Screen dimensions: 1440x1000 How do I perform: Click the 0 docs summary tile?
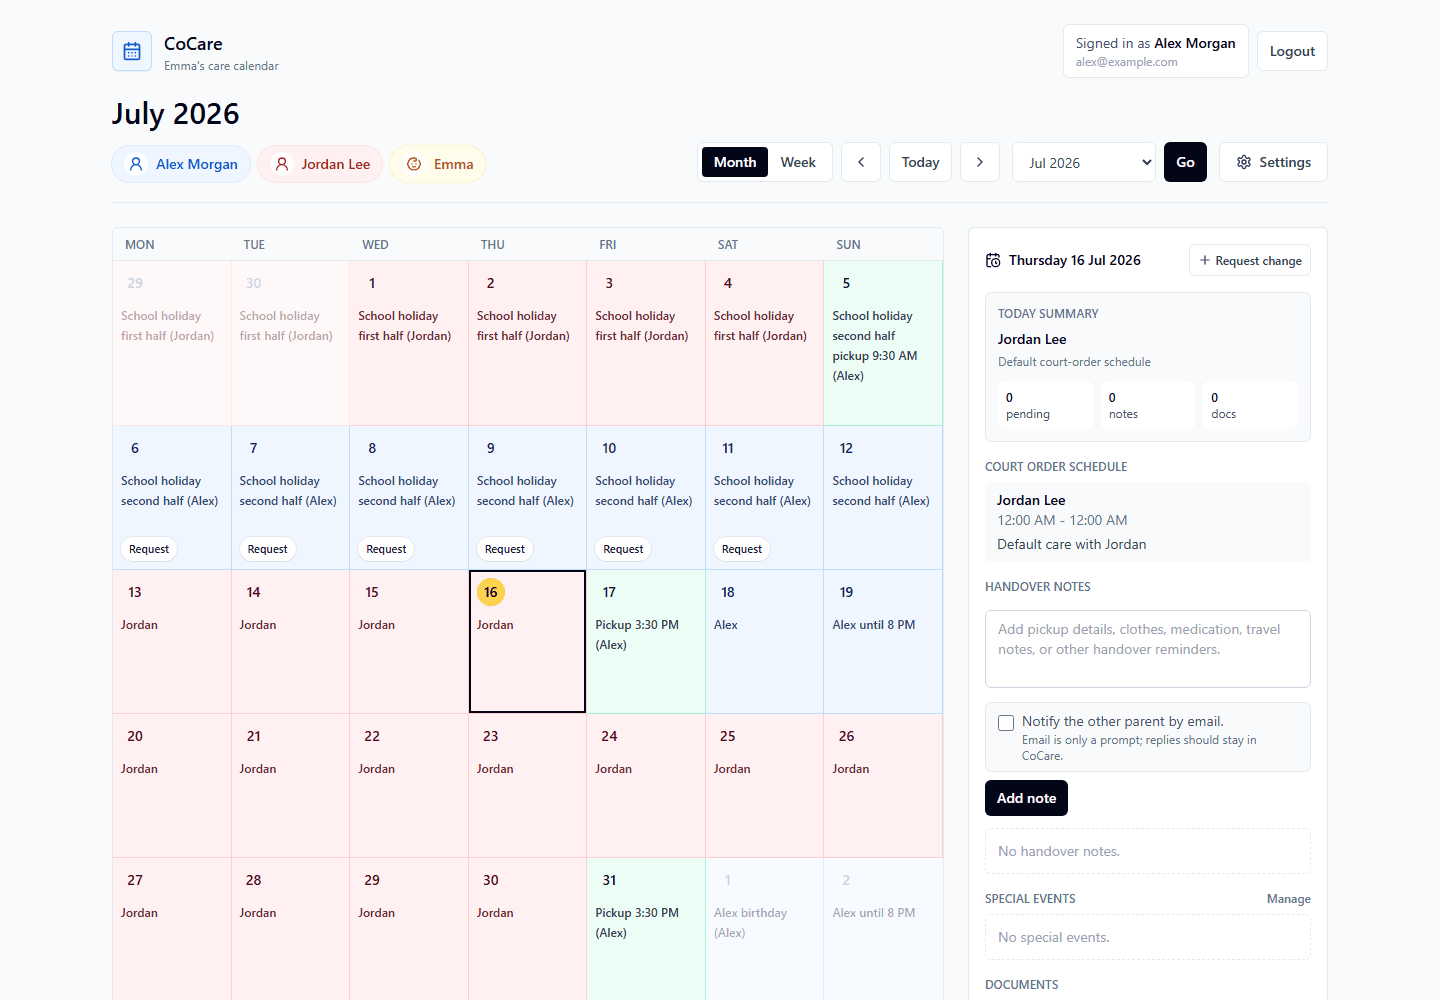[1250, 405]
